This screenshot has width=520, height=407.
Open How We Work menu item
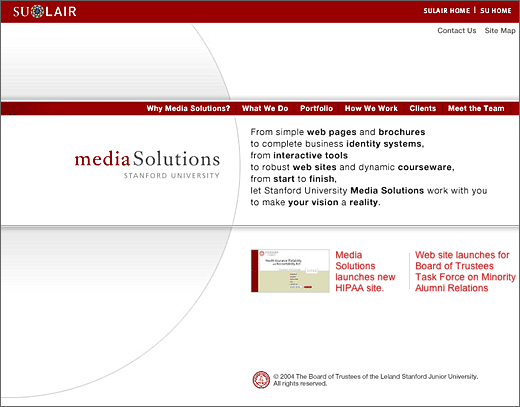click(x=371, y=108)
